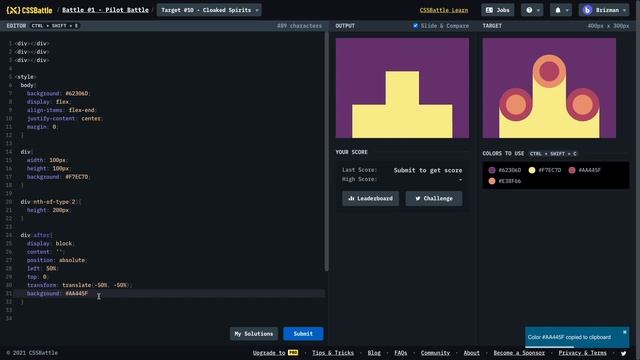The image size is (640, 360).
Task: Copy color #E38F66 swatch
Action: pyautogui.click(x=492, y=181)
